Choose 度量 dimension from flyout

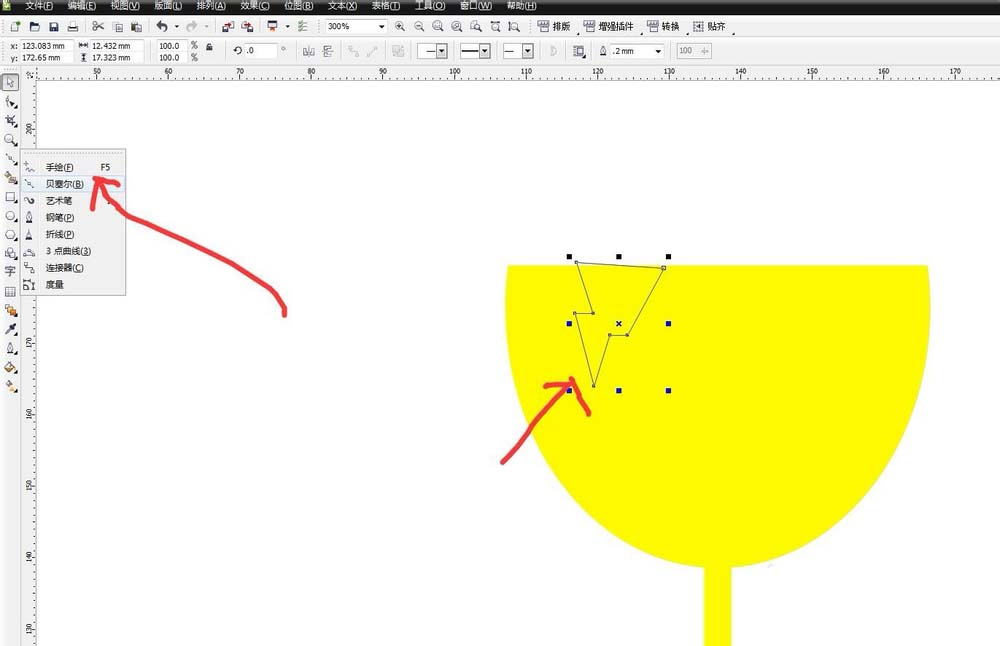pyautogui.click(x=73, y=284)
